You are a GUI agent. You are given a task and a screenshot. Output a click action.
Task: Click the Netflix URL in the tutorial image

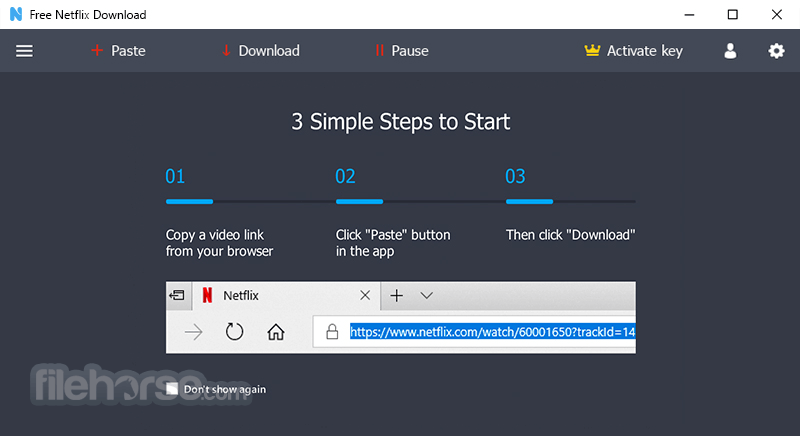(492, 332)
